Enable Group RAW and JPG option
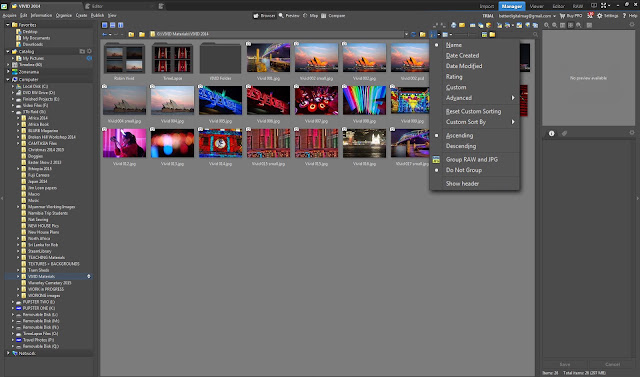 (x=472, y=160)
